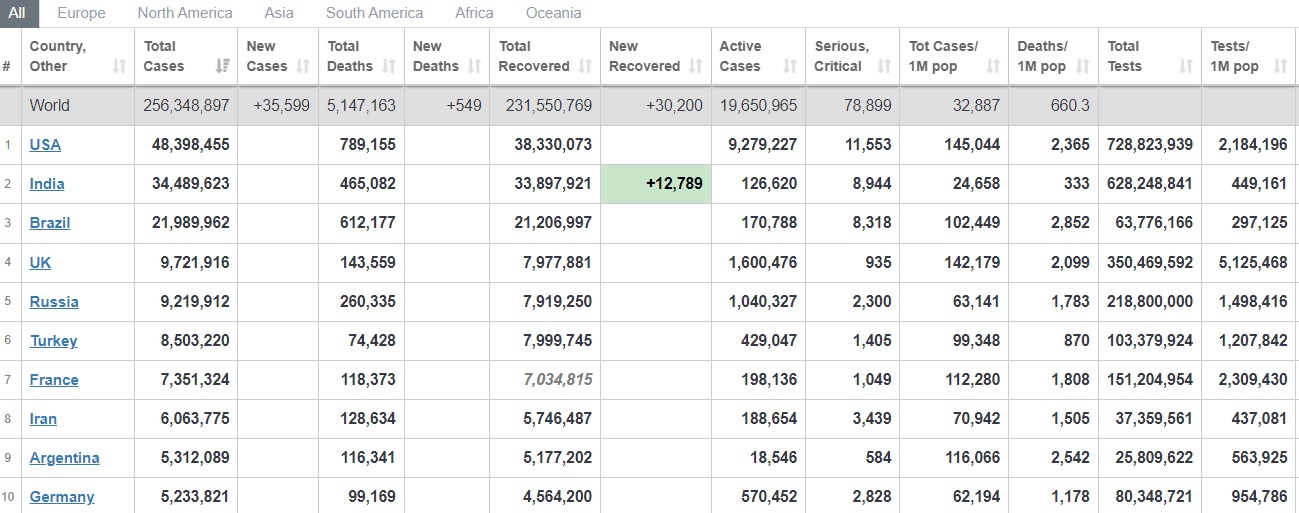Click sort arrows for New Deaths
The image size is (1299, 513).
point(476,67)
